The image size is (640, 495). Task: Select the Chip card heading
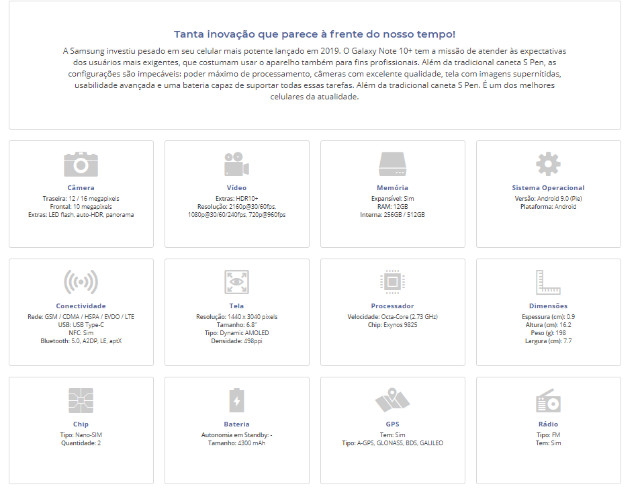click(x=81, y=424)
